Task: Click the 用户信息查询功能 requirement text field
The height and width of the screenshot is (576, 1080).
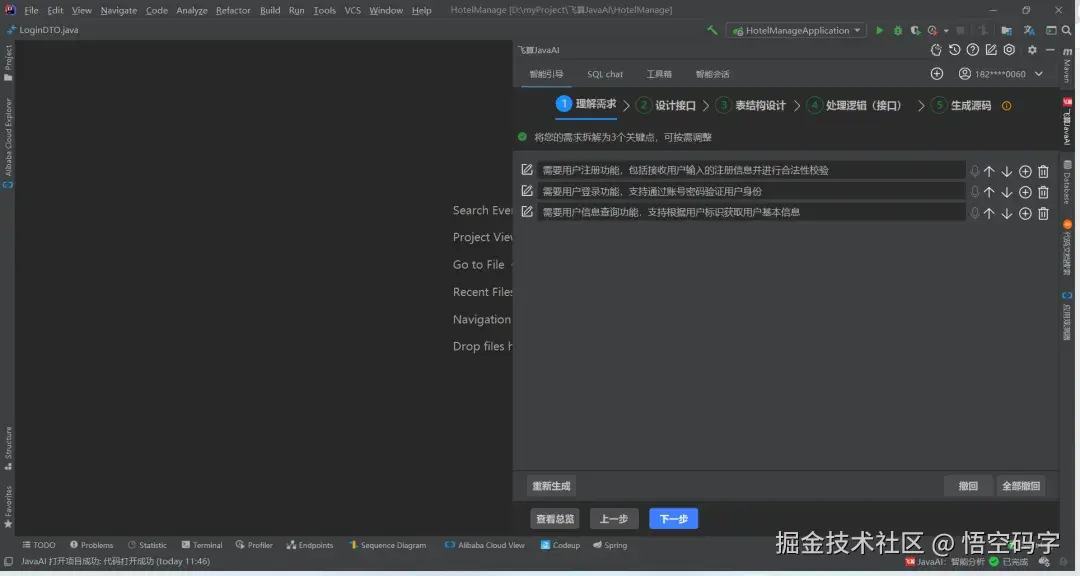Action: tap(751, 212)
